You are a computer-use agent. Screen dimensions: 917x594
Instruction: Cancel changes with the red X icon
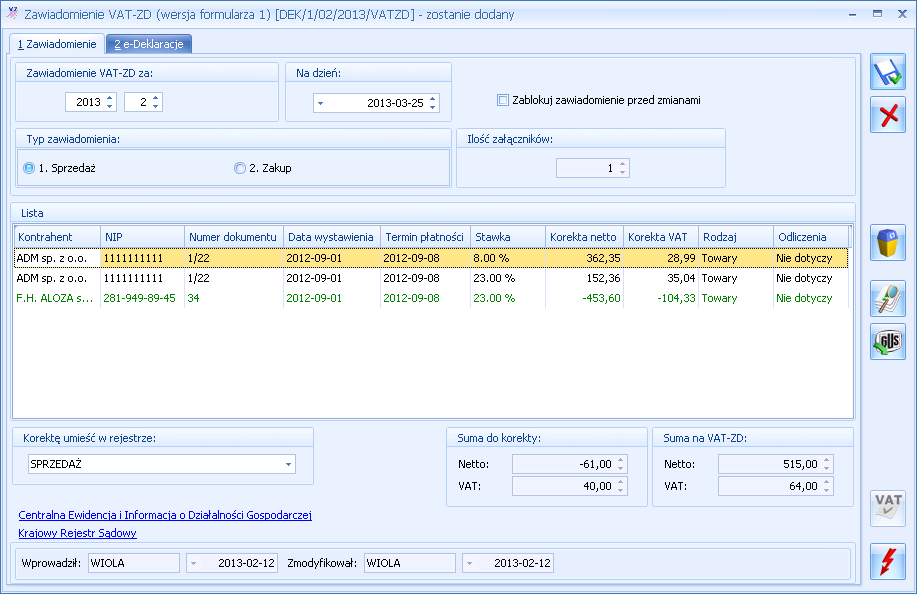(888, 115)
